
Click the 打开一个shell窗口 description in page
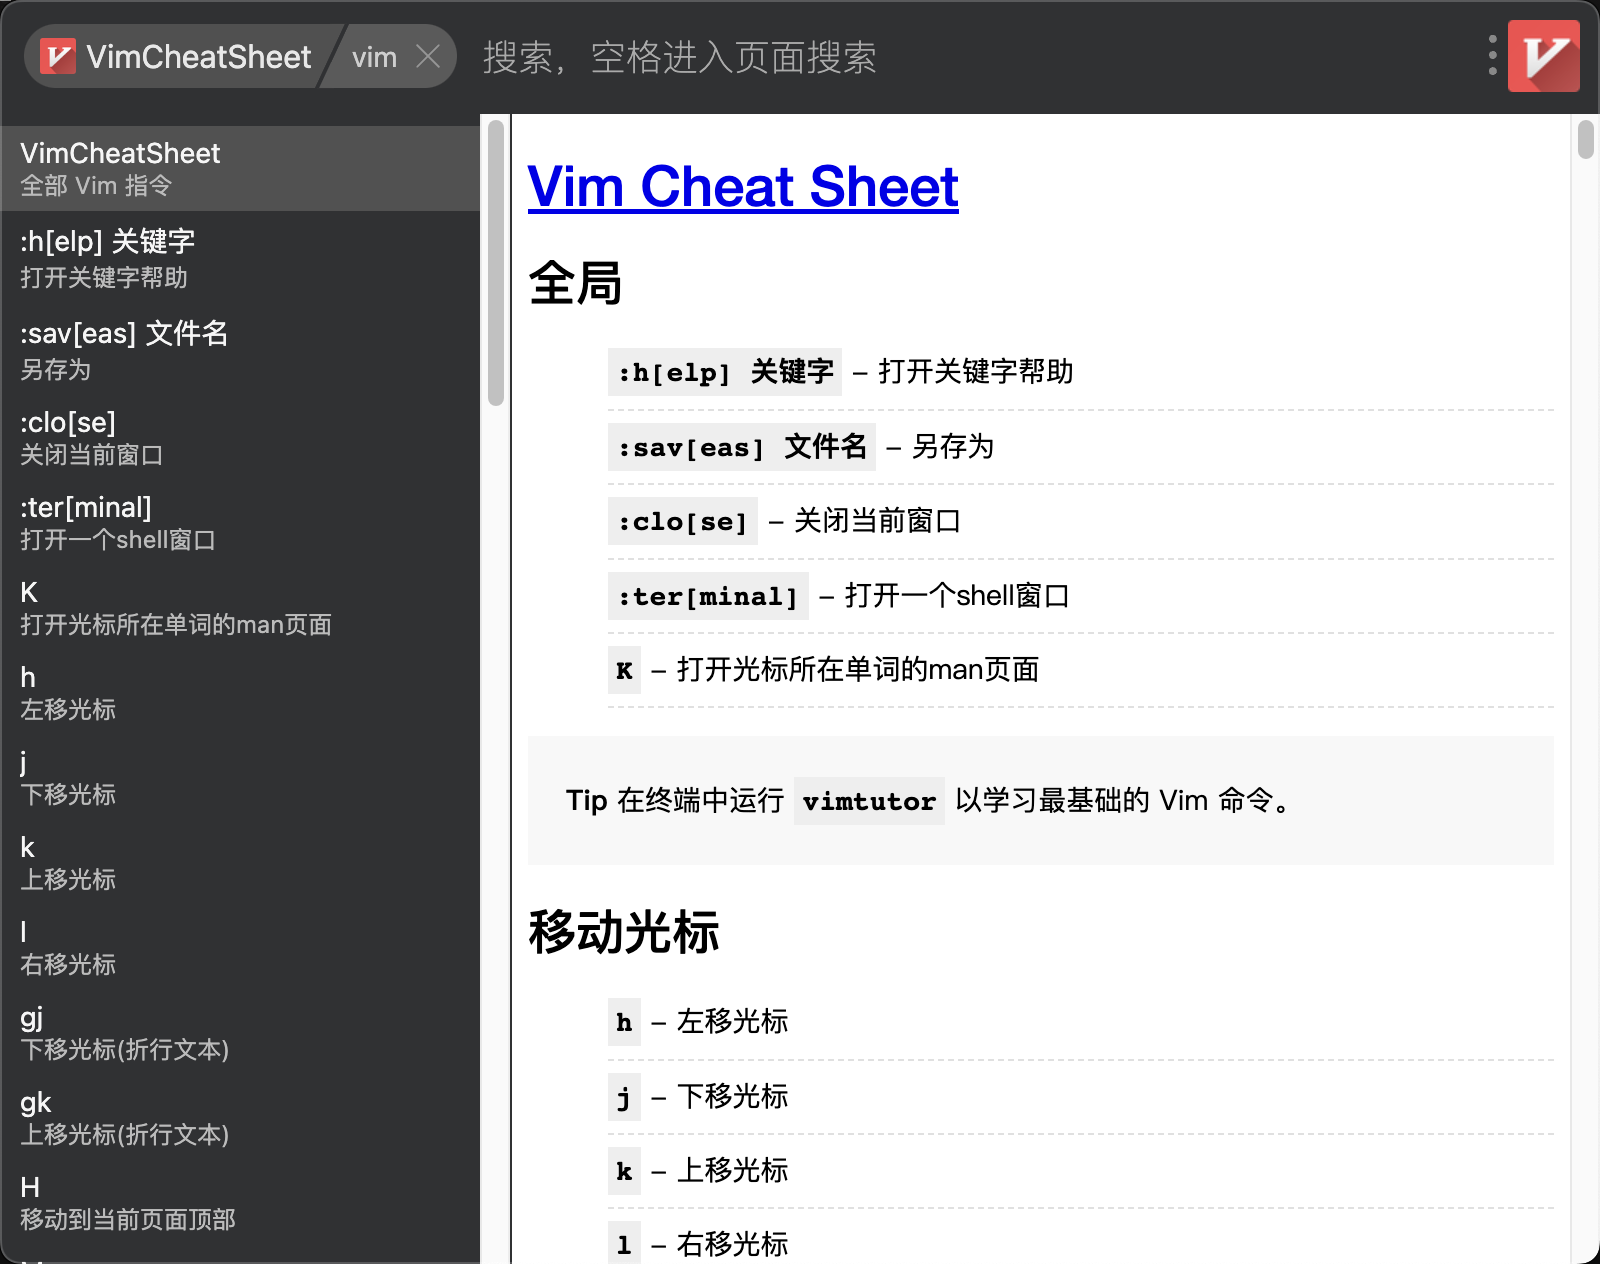pyautogui.click(x=957, y=596)
